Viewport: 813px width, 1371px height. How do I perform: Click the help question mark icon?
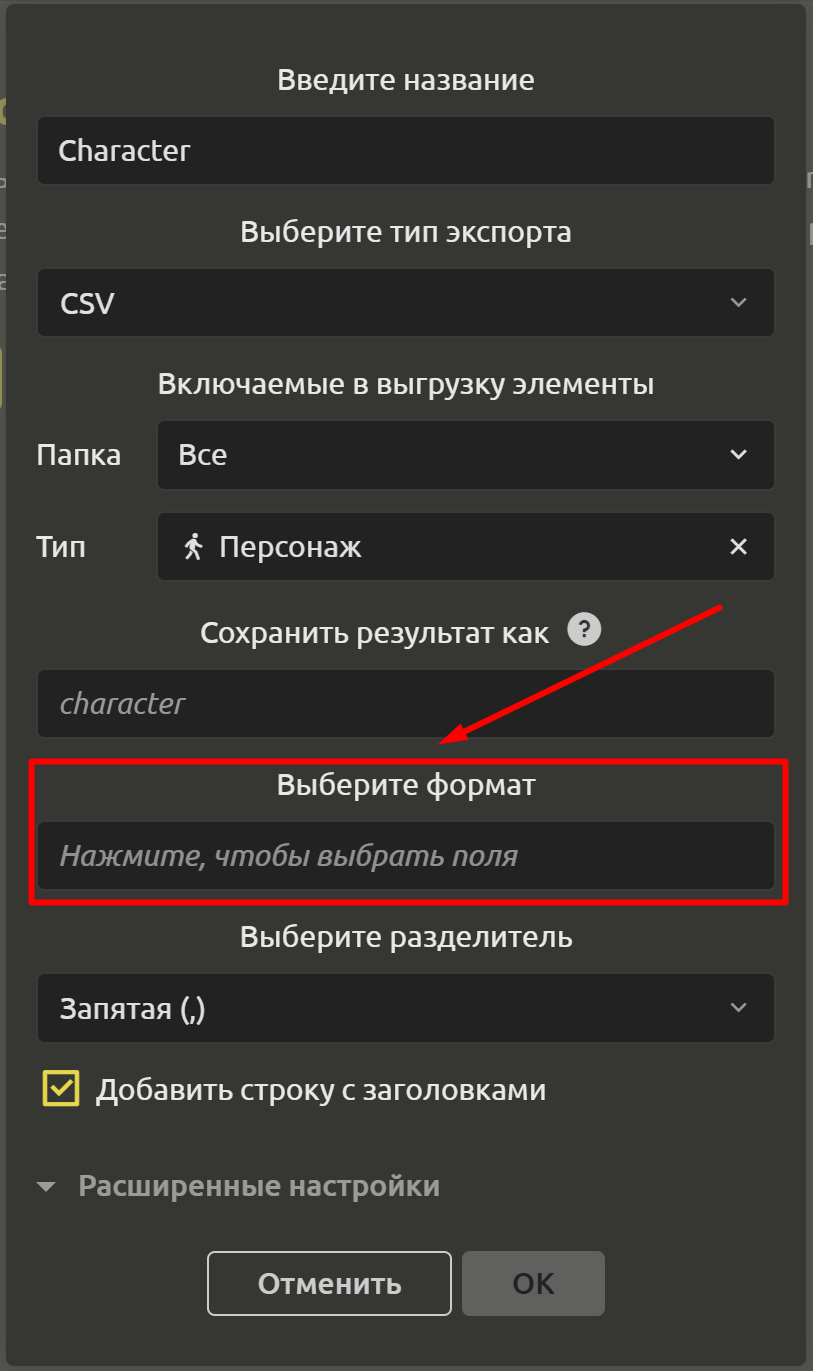coord(584,630)
